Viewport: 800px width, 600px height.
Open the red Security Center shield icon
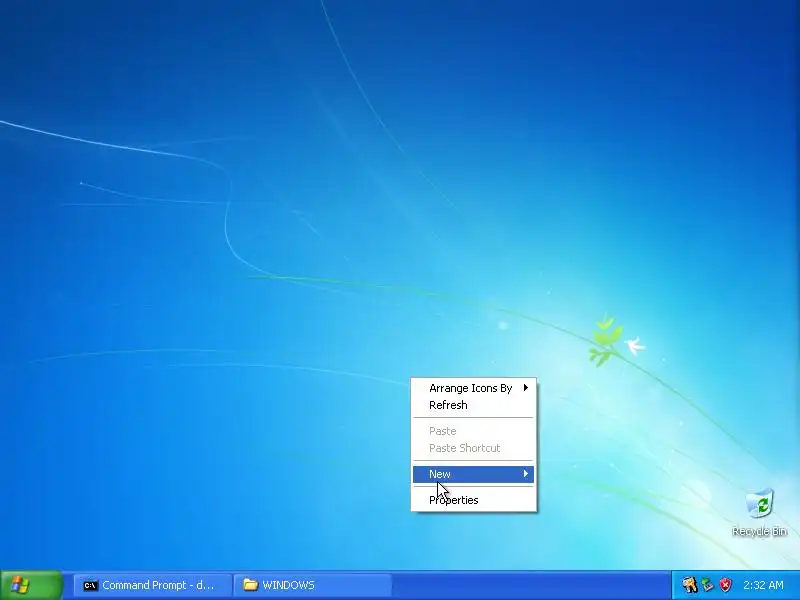click(725, 585)
